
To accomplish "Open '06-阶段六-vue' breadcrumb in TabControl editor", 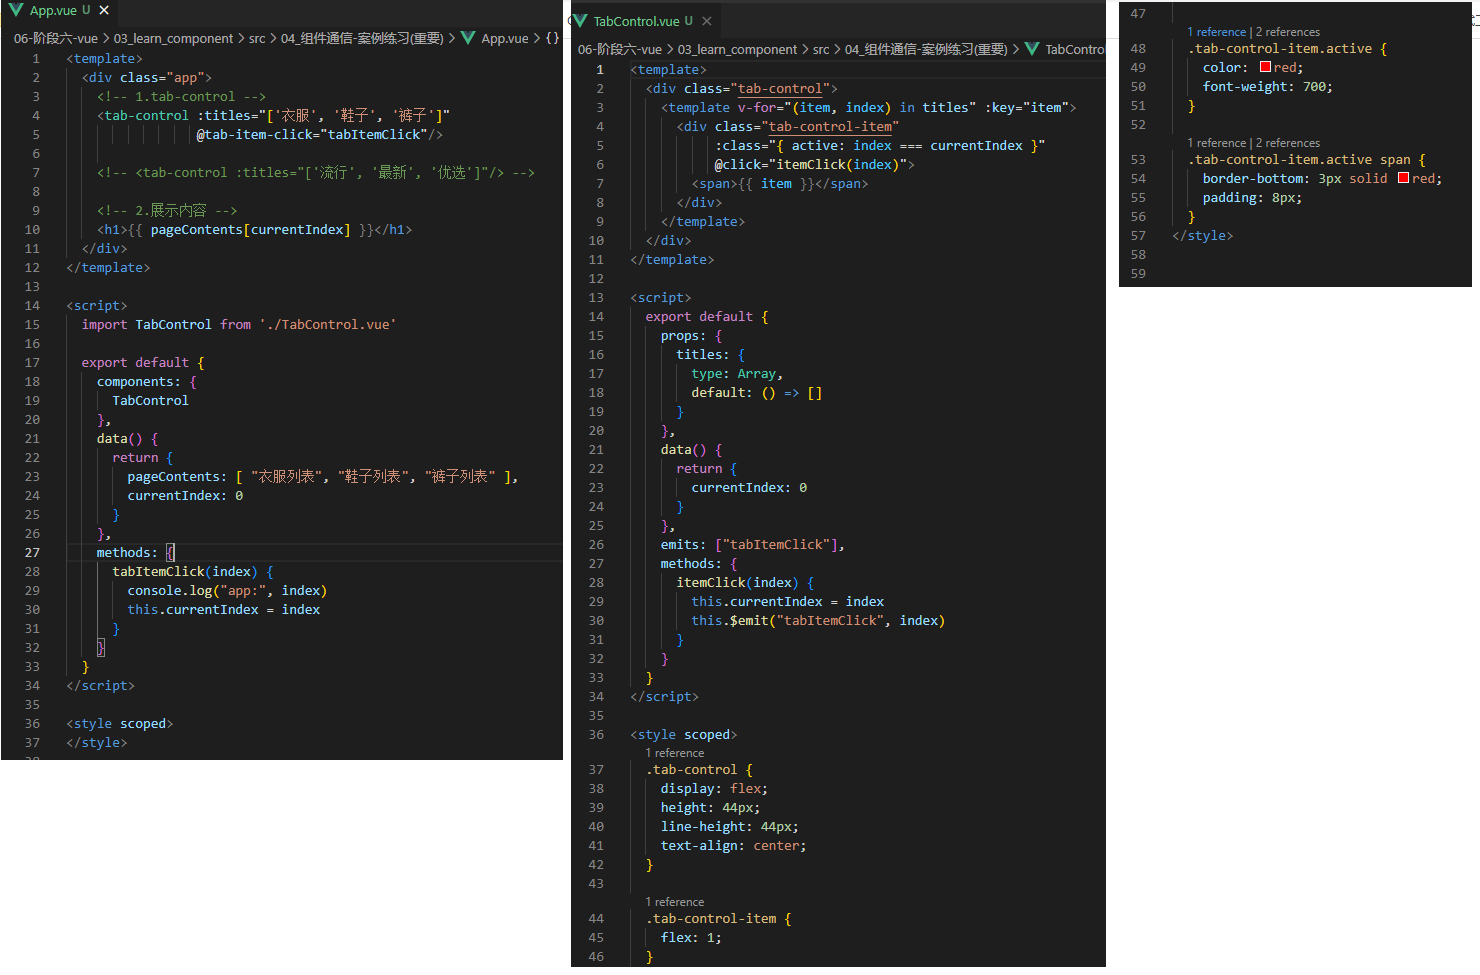I will pyautogui.click(x=620, y=49).
